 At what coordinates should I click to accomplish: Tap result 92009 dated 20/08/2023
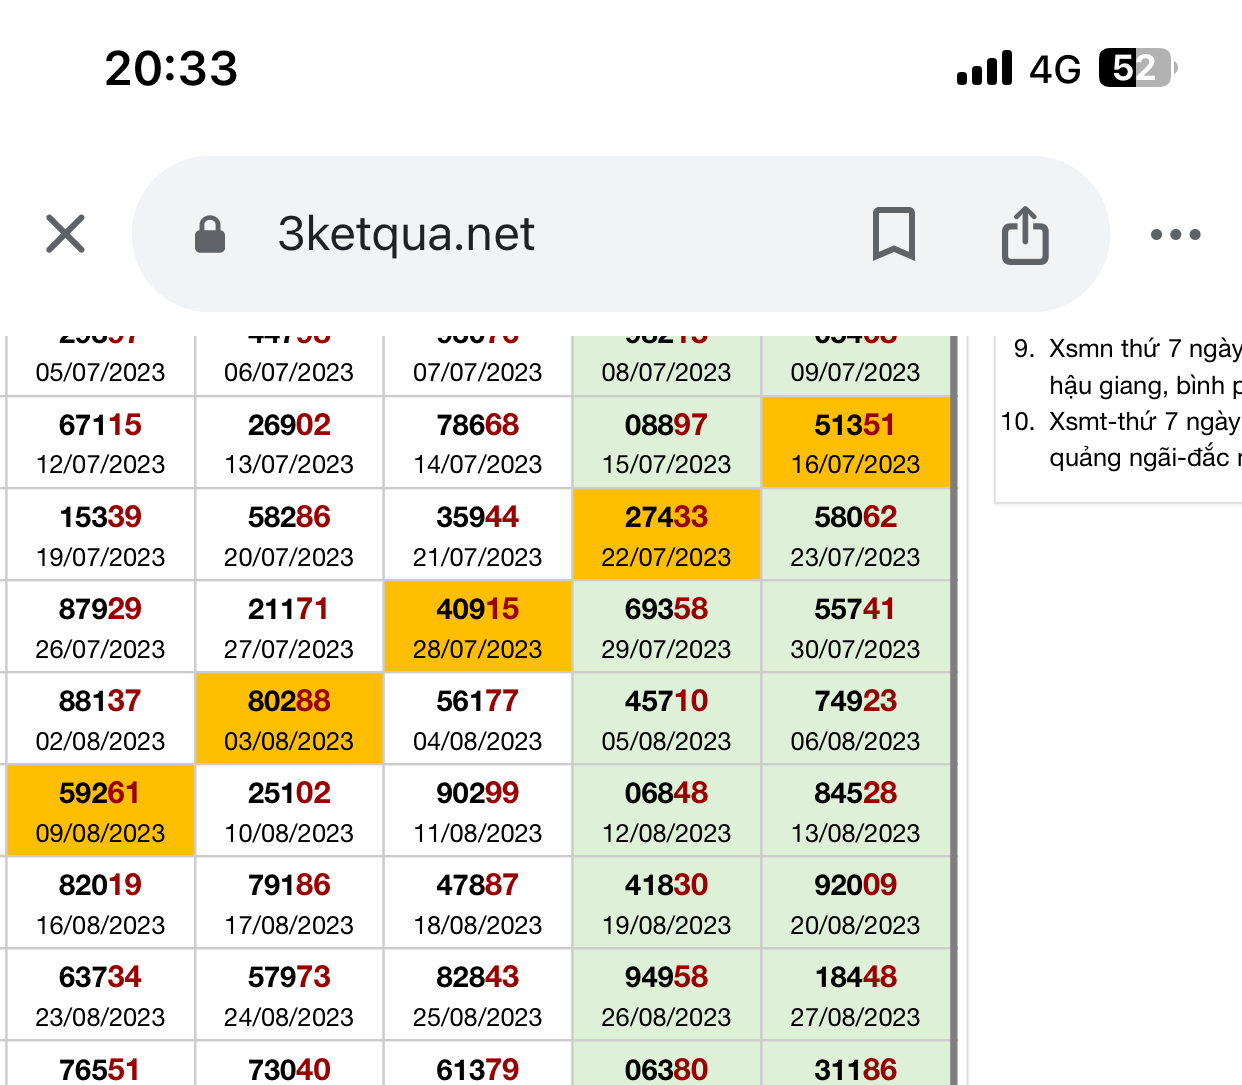[855, 903]
